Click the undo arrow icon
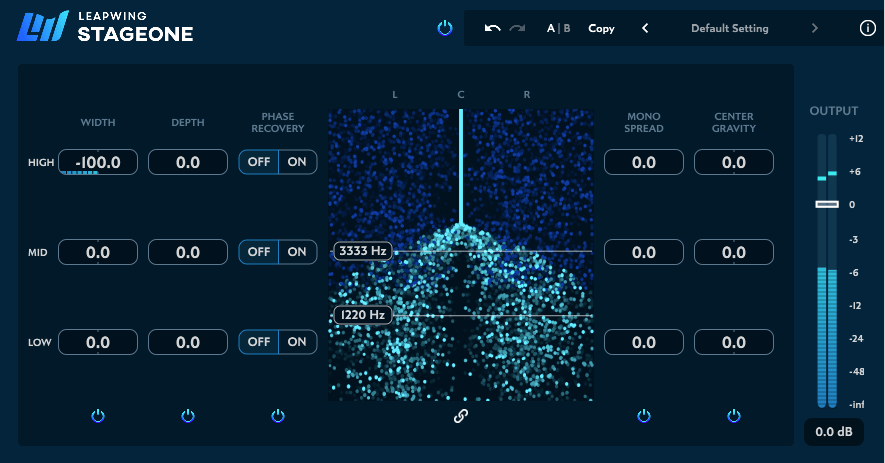This screenshot has height=463, width=885. [x=492, y=28]
